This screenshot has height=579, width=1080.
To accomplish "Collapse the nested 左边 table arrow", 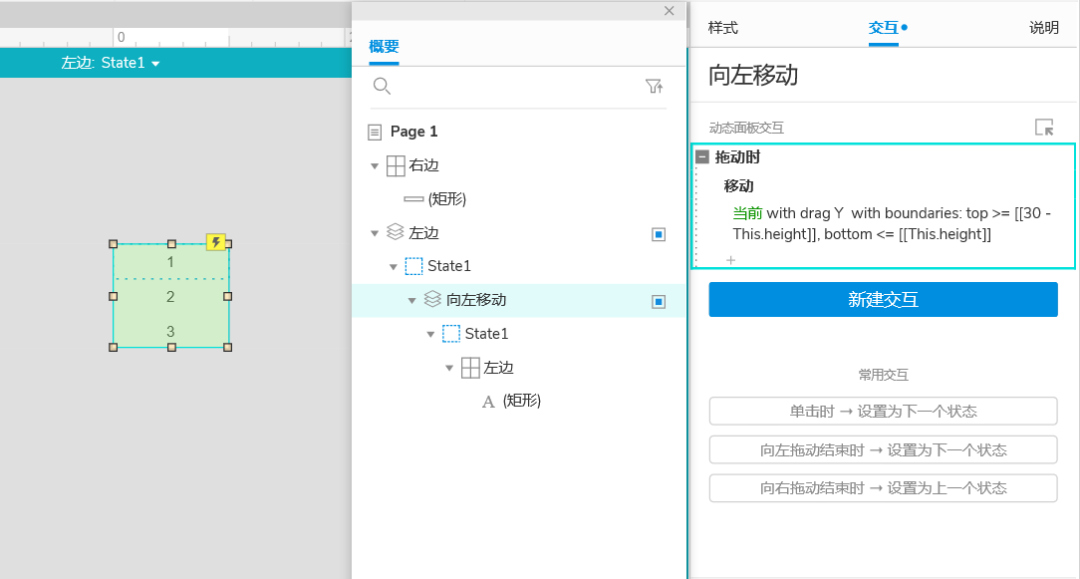I will tap(449, 368).
